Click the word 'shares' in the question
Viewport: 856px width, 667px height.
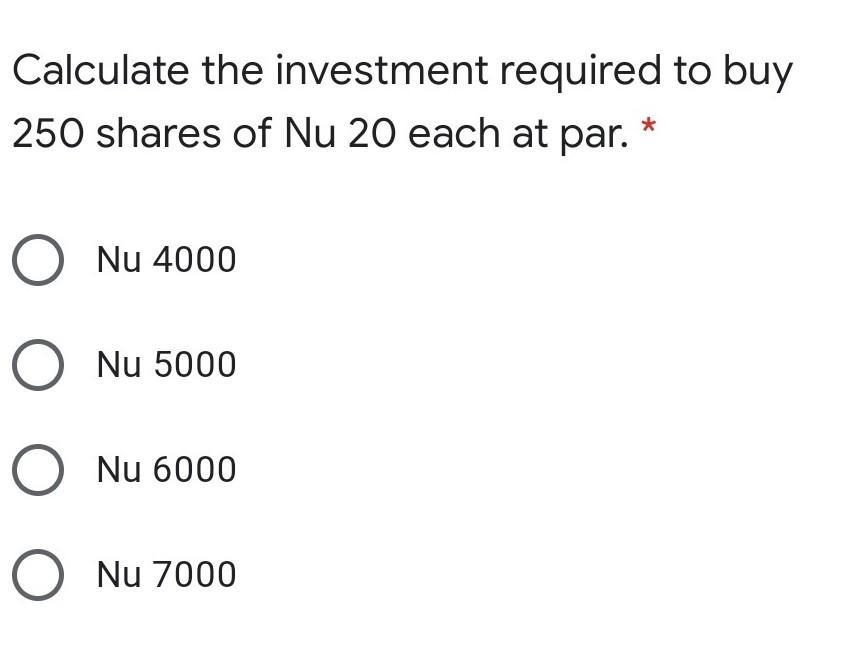coord(158,132)
